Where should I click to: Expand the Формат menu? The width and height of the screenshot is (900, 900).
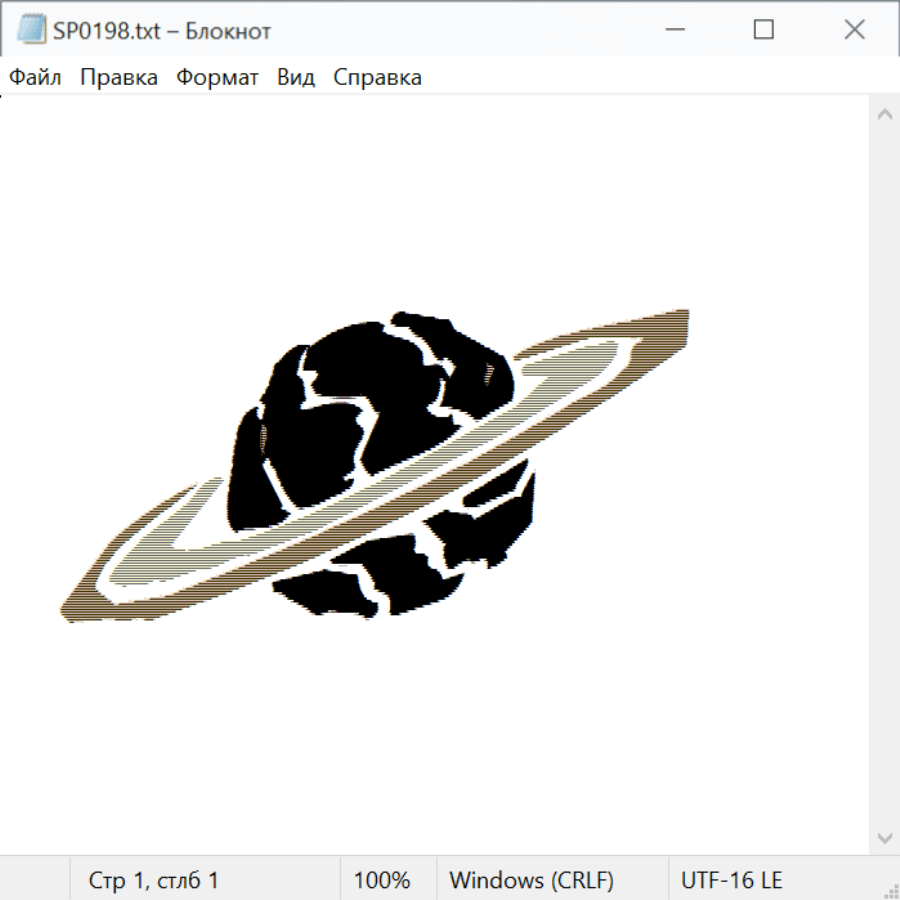[x=217, y=77]
